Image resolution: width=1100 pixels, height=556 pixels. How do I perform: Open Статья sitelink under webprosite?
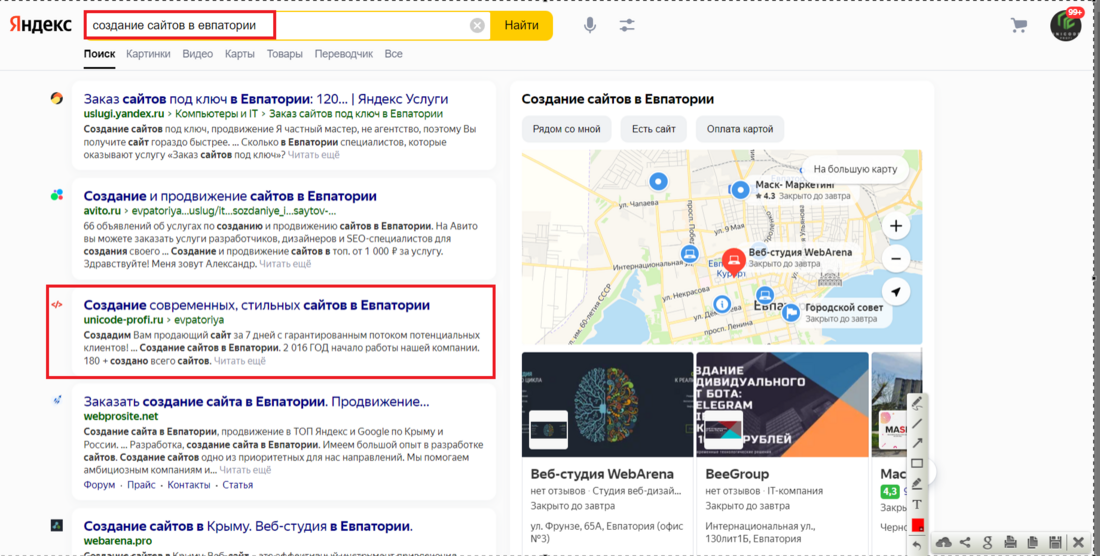(x=238, y=484)
